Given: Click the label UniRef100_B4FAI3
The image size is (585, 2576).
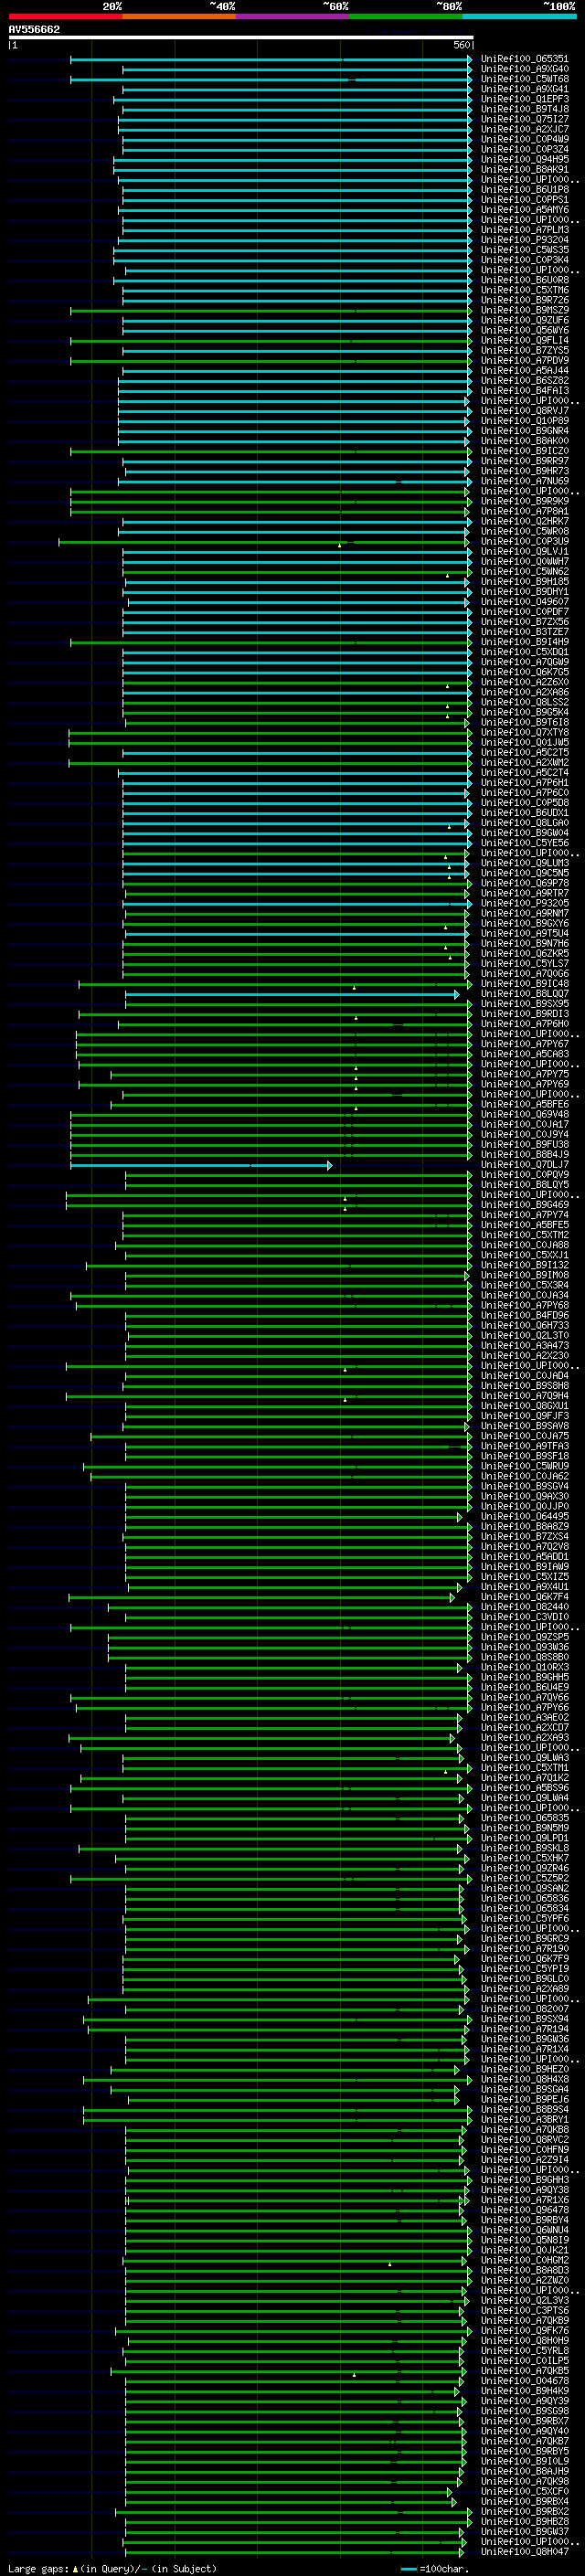Looking at the screenshot, I should (524, 391).
